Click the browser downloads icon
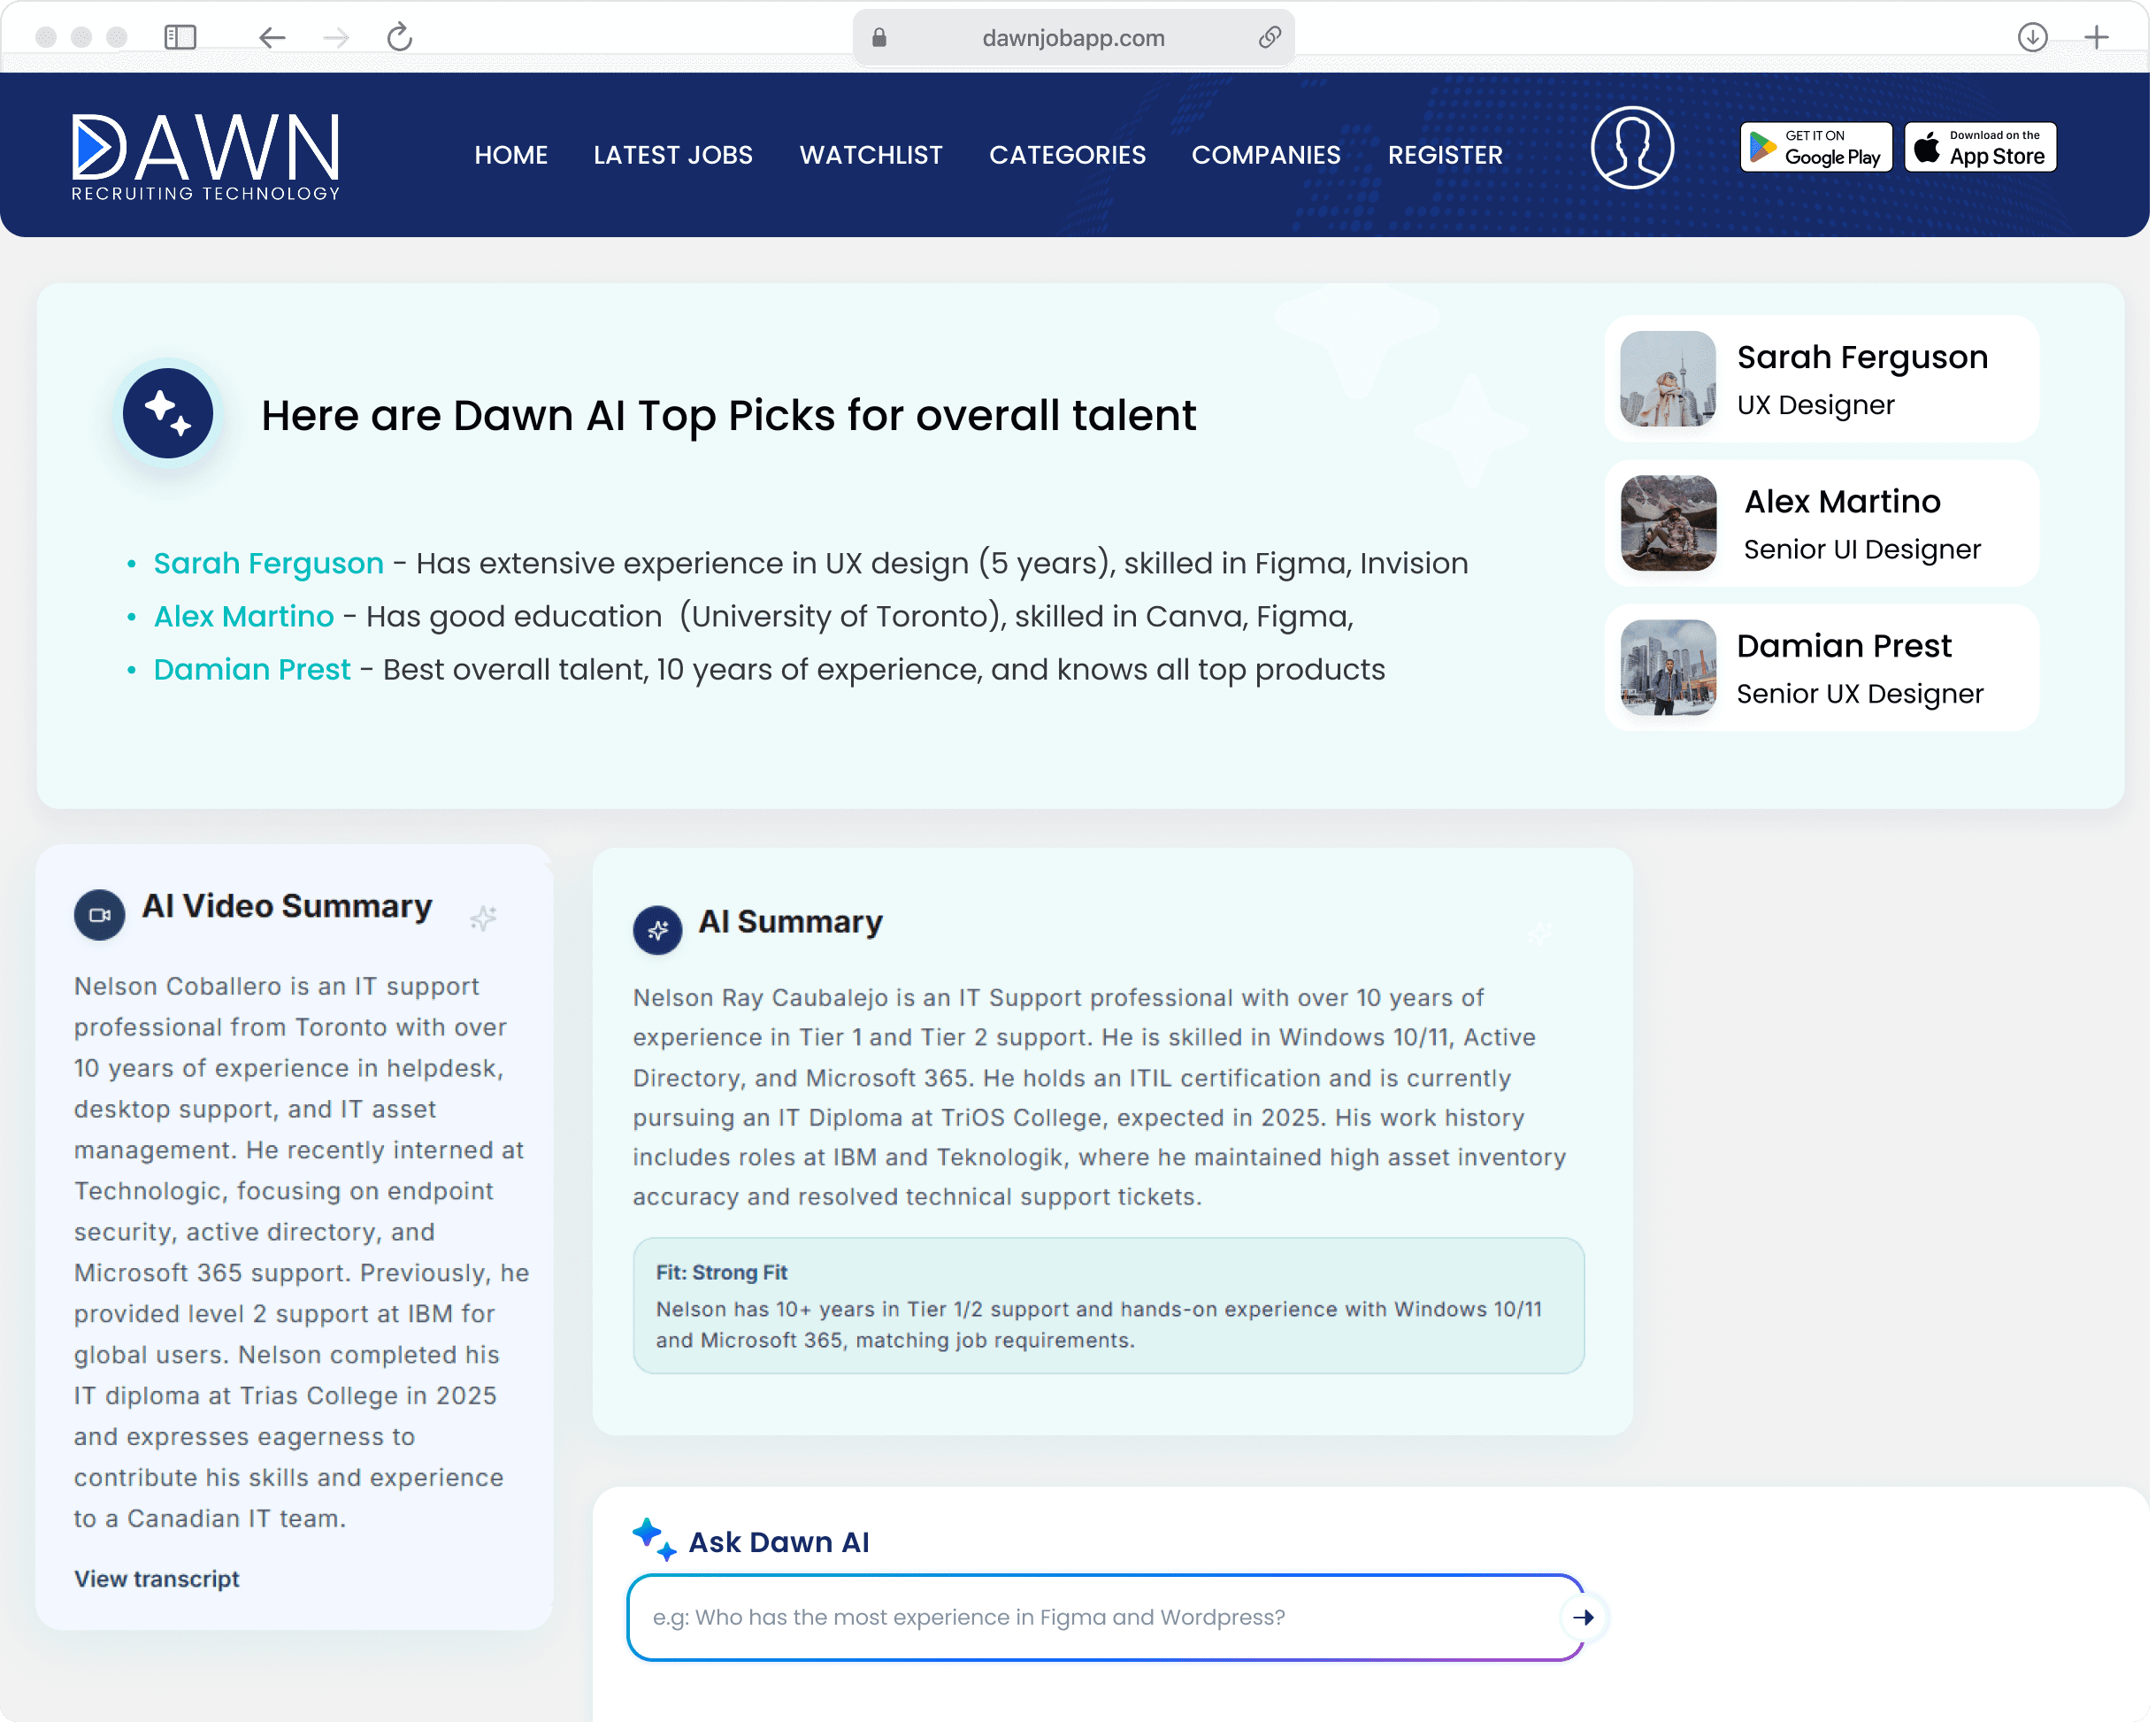This screenshot has width=2156, height=1722. (x=2032, y=37)
